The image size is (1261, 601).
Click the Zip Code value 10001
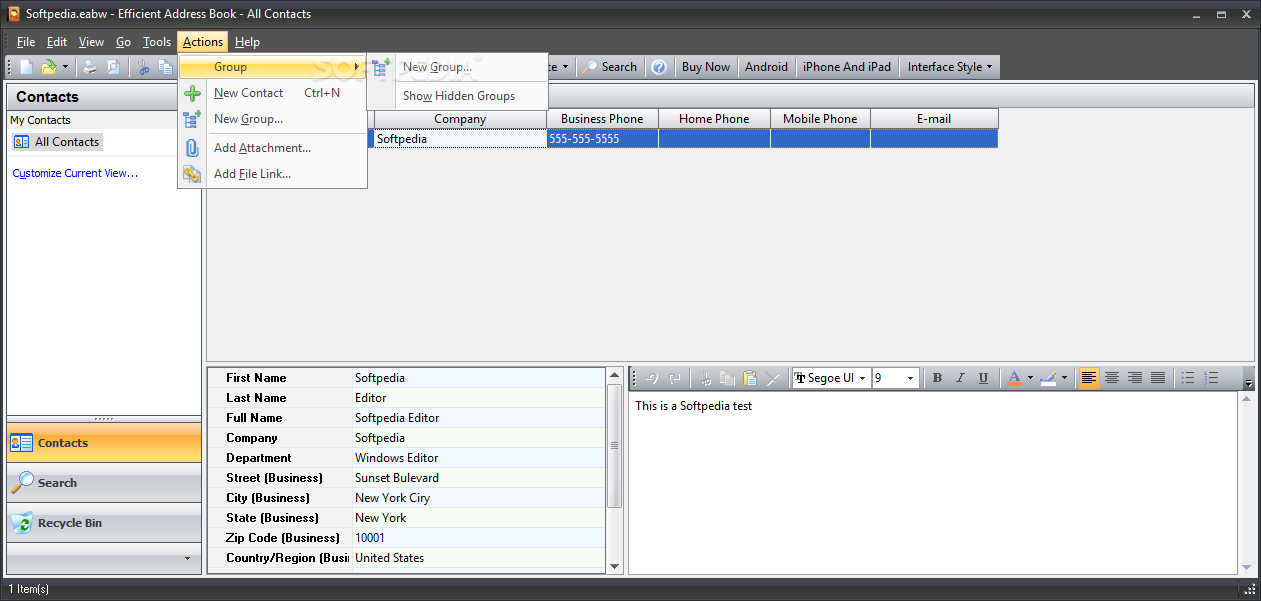[479, 538]
